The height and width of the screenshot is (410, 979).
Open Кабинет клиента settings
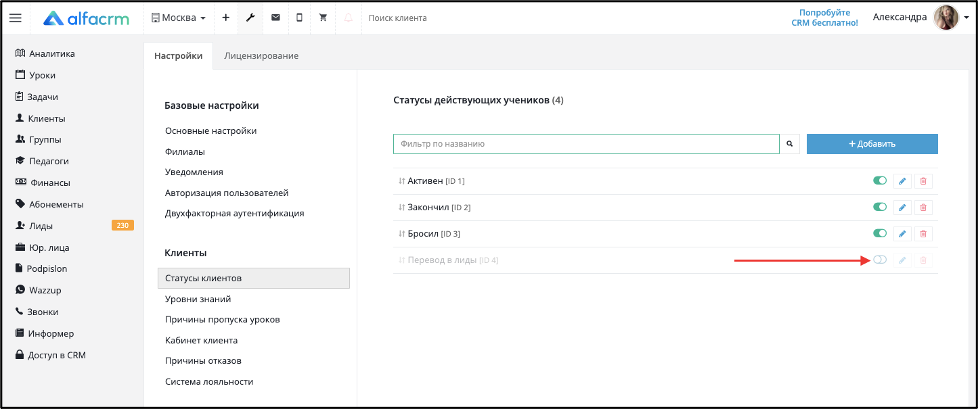(x=201, y=341)
